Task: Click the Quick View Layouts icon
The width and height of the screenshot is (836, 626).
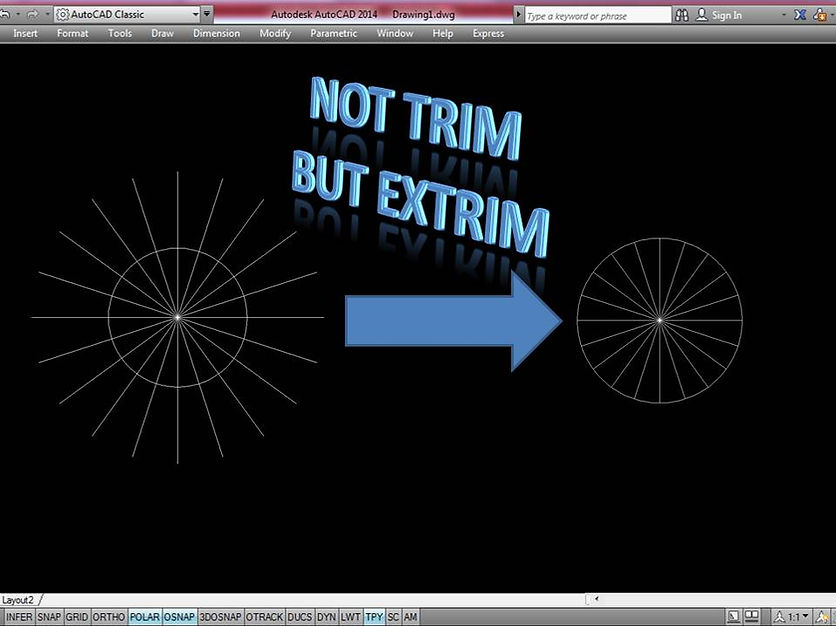Action: [734, 617]
